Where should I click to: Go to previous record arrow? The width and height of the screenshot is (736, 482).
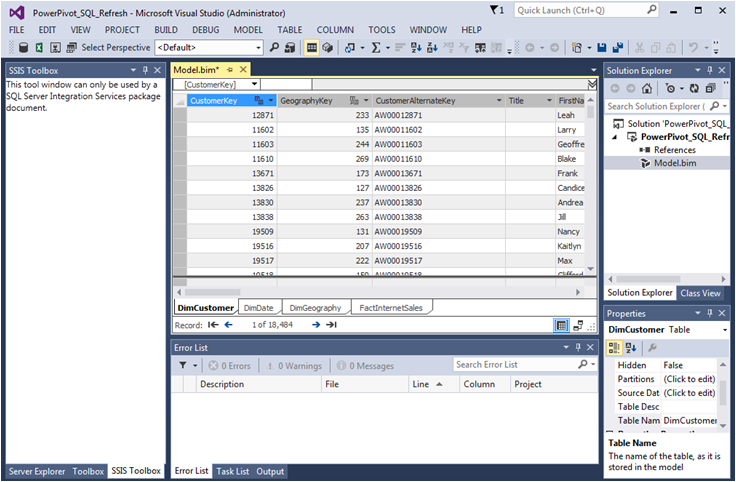pos(229,325)
